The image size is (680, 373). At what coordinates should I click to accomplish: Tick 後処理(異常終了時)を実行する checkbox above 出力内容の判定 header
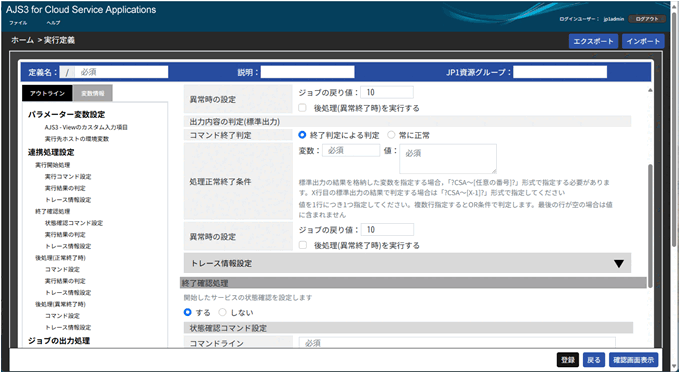point(303,108)
